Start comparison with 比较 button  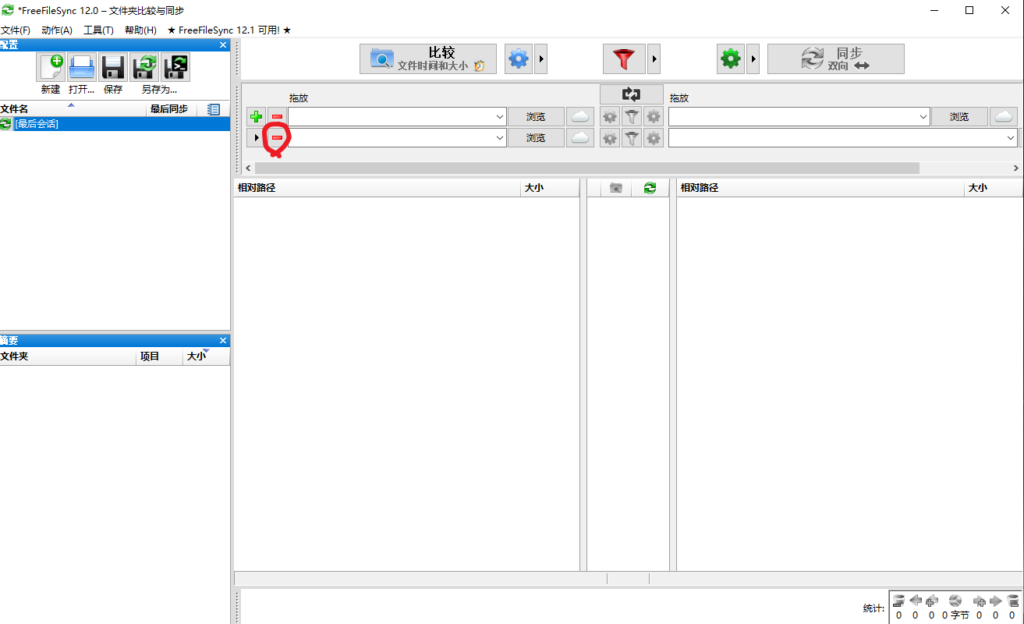coord(428,59)
